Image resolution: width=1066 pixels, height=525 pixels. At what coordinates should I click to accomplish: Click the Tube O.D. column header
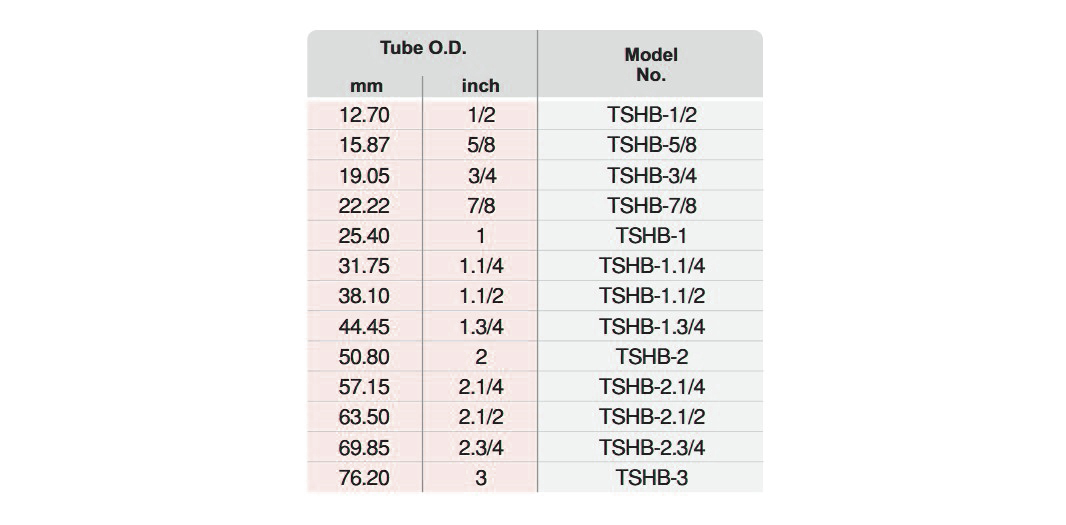click(423, 48)
